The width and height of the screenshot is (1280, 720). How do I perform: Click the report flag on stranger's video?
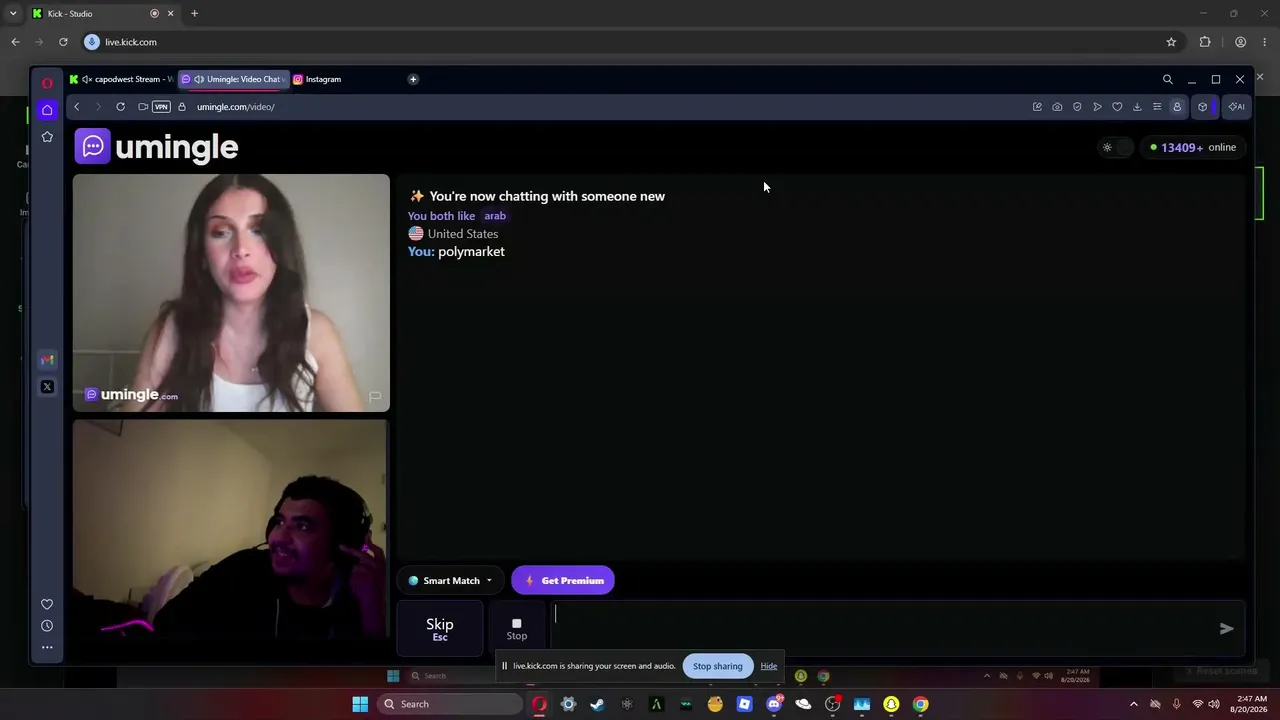[375, 397]
